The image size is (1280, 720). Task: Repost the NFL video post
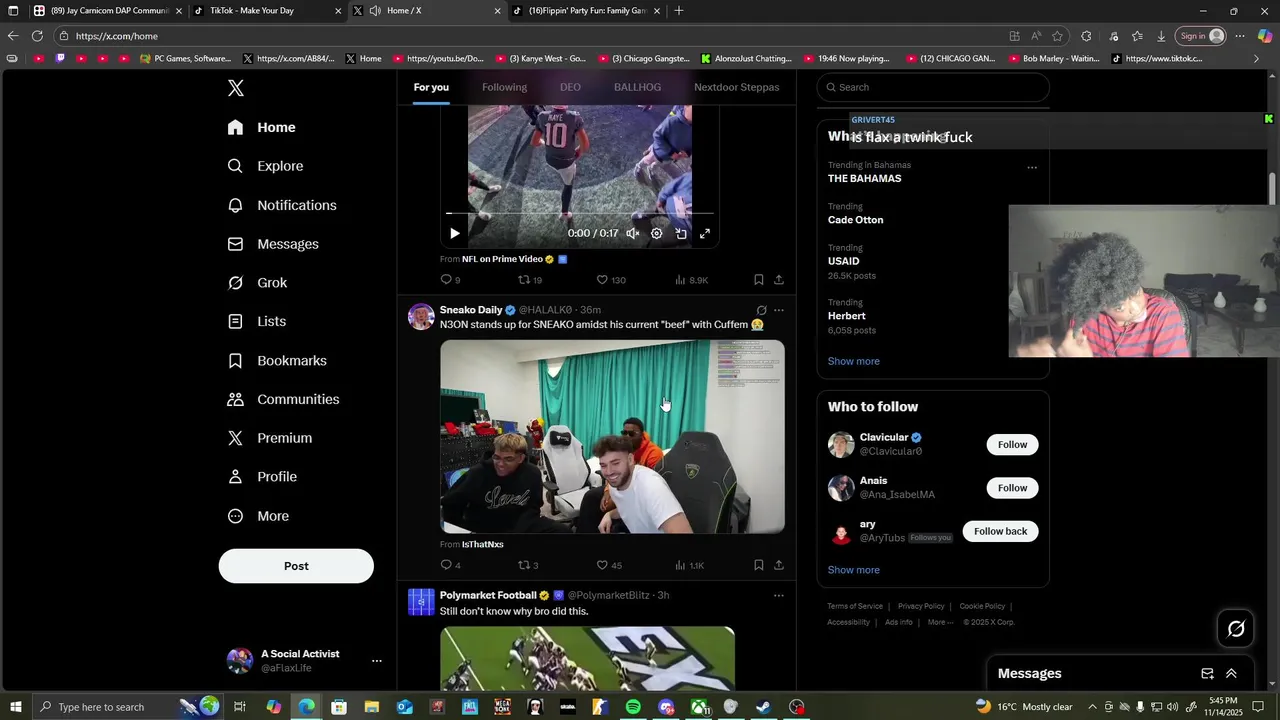[529, 280]
